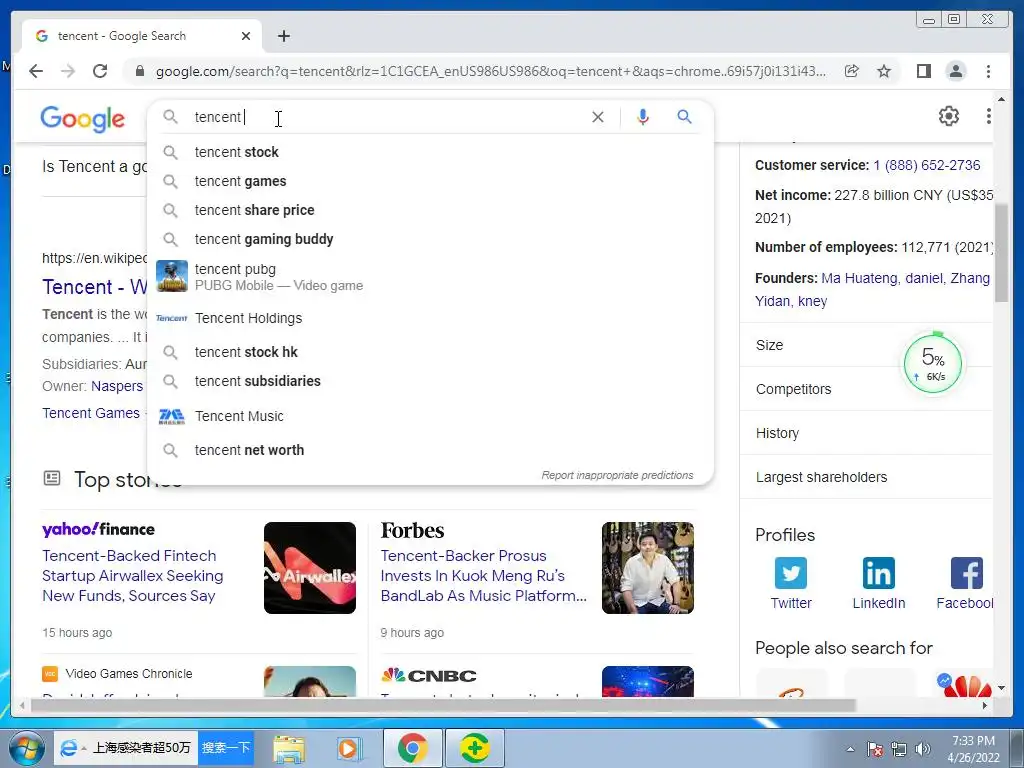The height and width of the screenshot is (768, 1024).
Task: Expand the 'Largest shareholders' section
Action: click(x=866, y=477)
